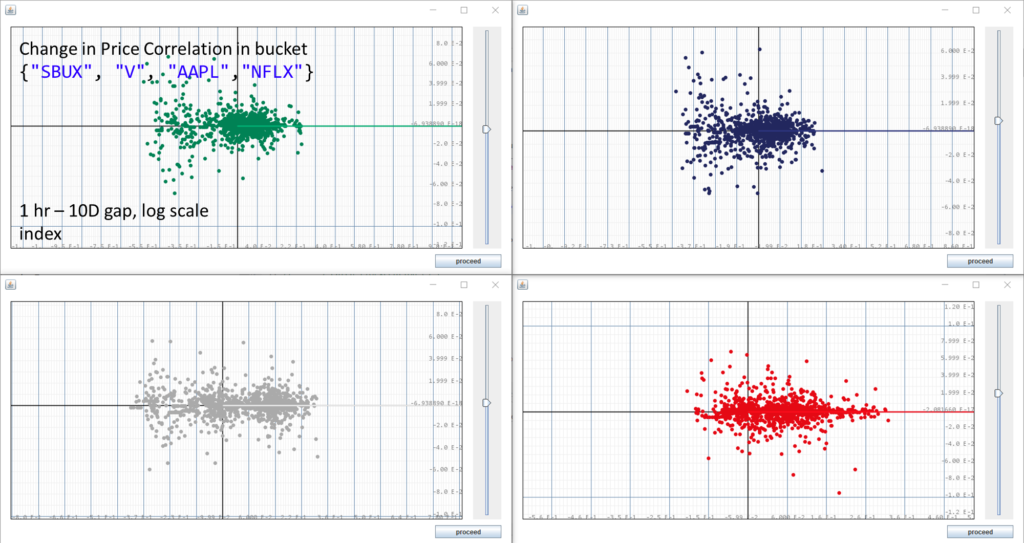Maximize the red scatter plot window
The height and width of the screenshot is (543, 1024).
click(x=976, y=284)
